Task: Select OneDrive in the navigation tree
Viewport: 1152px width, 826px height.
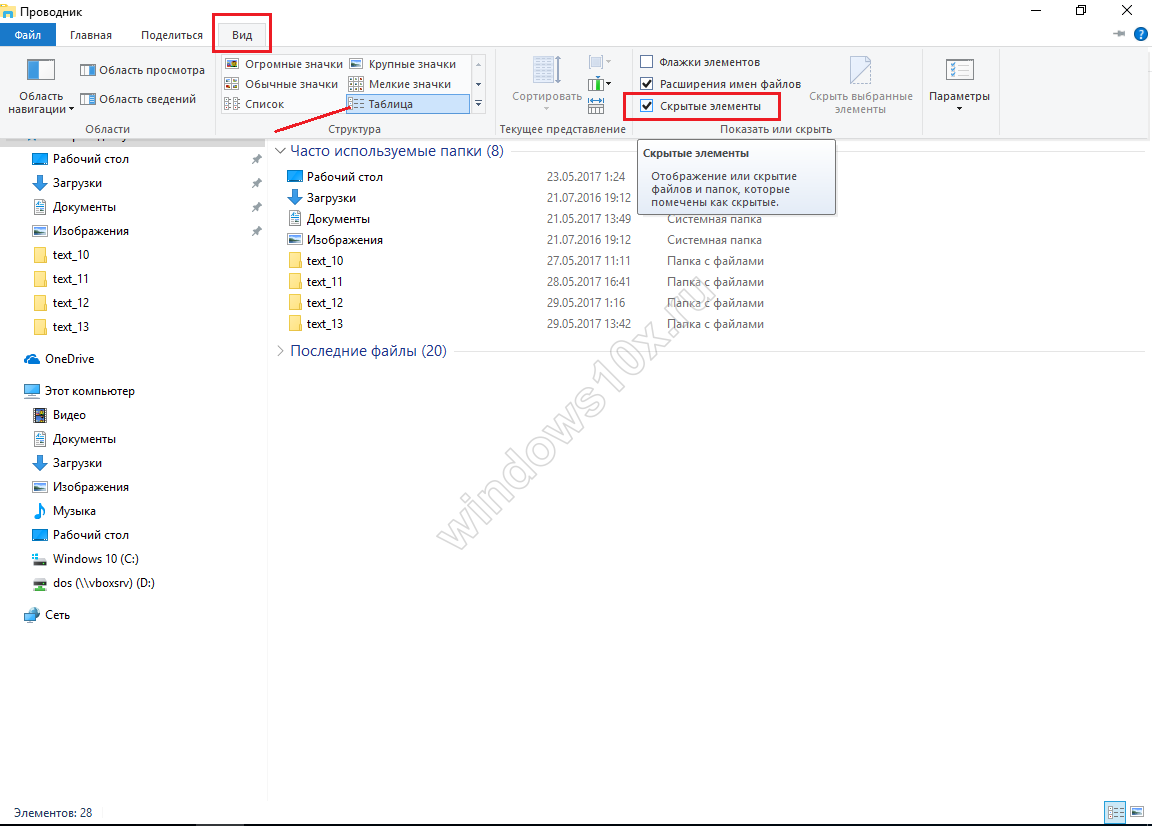Action: (x=69, y=359)
